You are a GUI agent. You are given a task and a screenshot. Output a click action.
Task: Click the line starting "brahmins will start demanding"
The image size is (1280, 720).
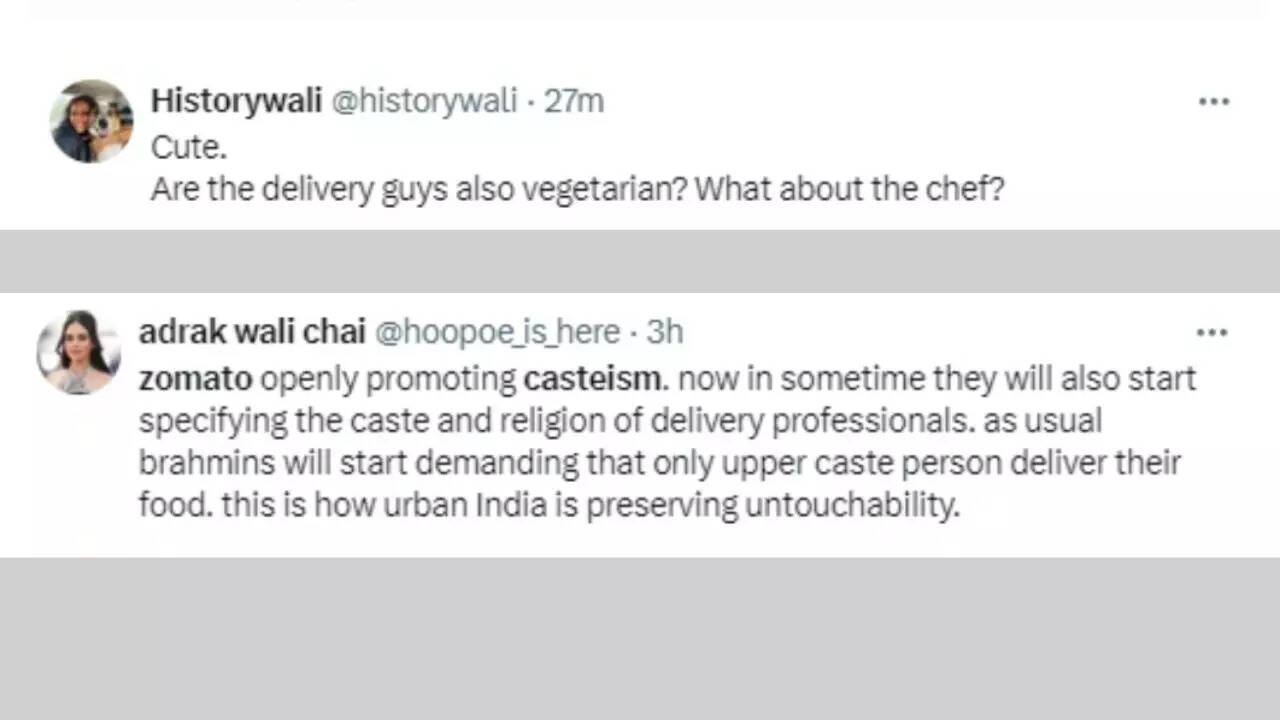(x=660, y=463)
